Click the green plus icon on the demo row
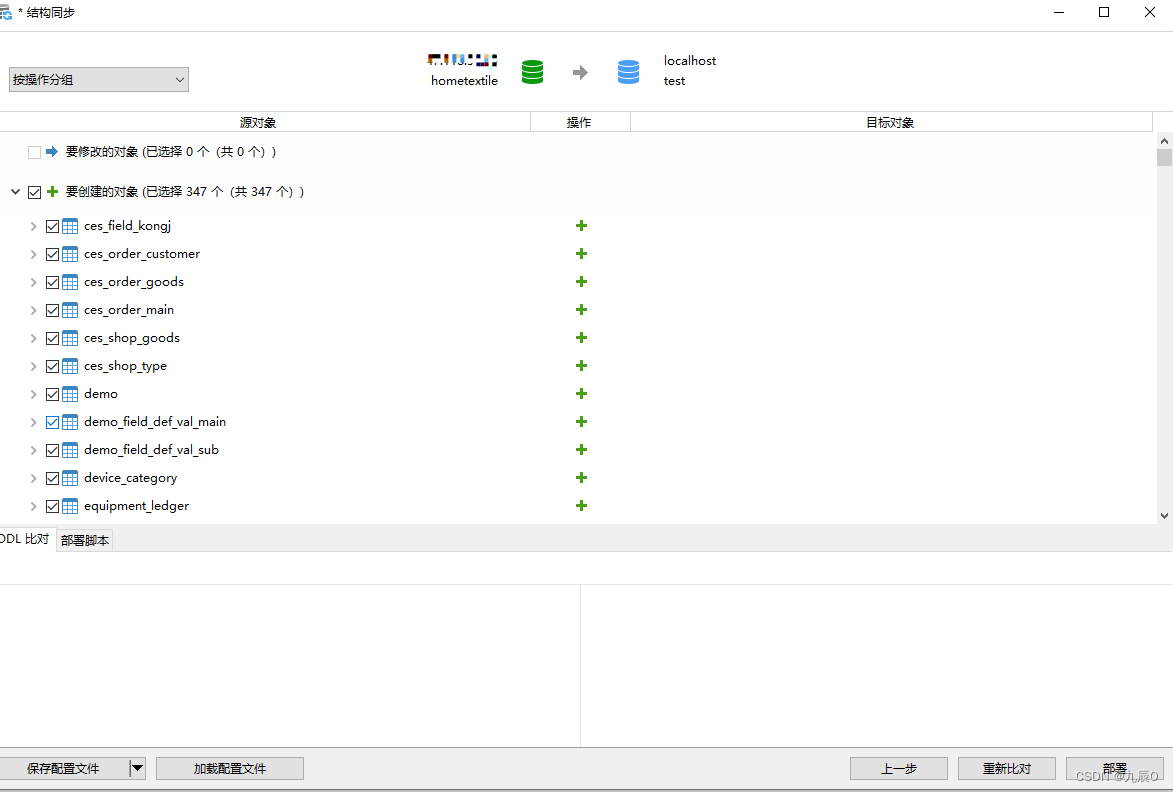This screenshot has width=1173, height=792. 581,393
